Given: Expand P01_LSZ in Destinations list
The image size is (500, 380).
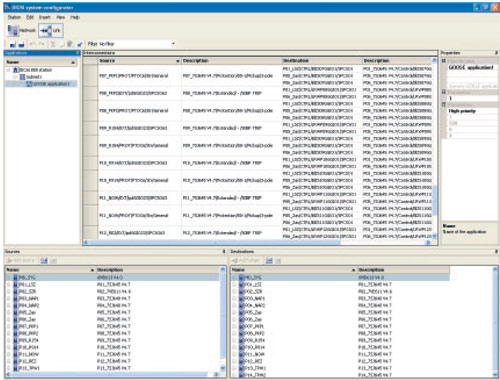Looking at the screenshot, I should point(234,284).
